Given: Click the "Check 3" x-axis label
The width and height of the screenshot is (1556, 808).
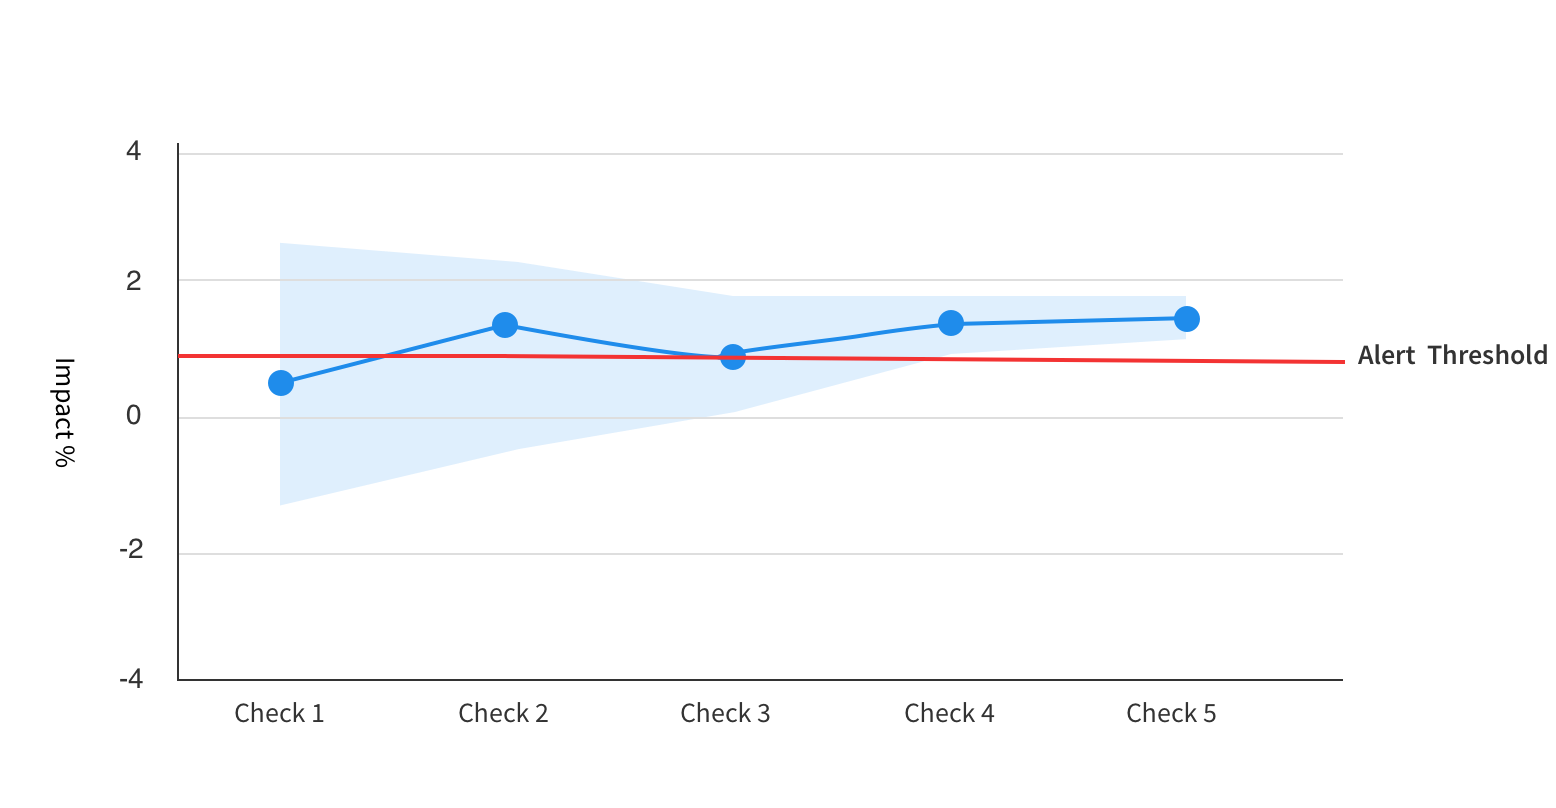Looking at the screenshot, I should [725, 713].
